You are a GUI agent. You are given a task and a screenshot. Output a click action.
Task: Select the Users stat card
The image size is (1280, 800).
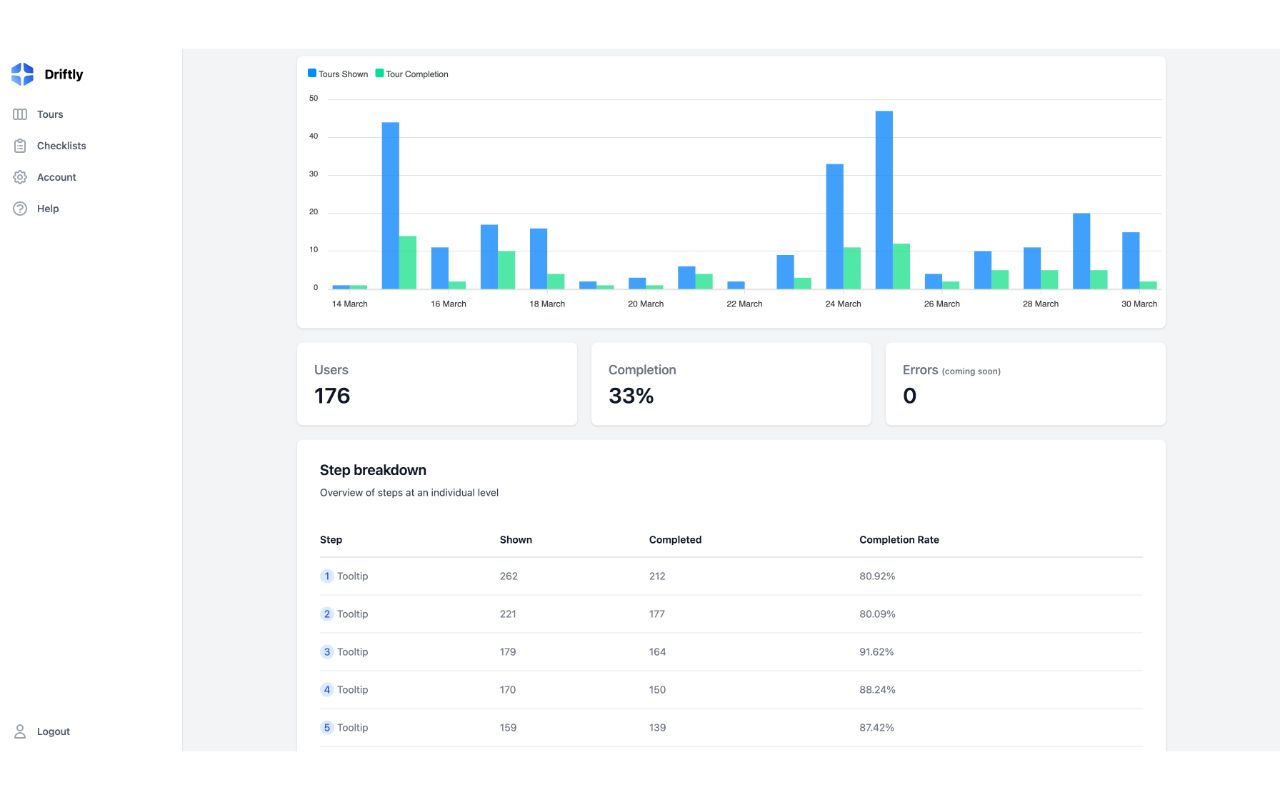tap(436, 384)
